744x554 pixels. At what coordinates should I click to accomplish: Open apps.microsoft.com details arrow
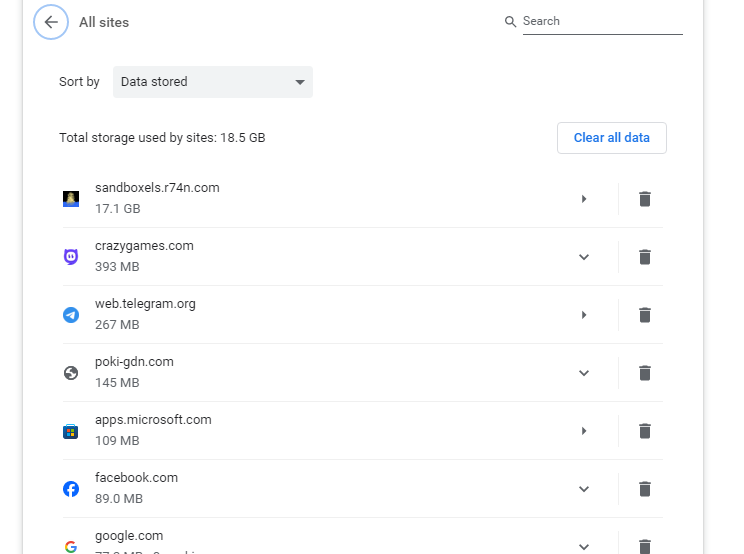tap(584, 431)
